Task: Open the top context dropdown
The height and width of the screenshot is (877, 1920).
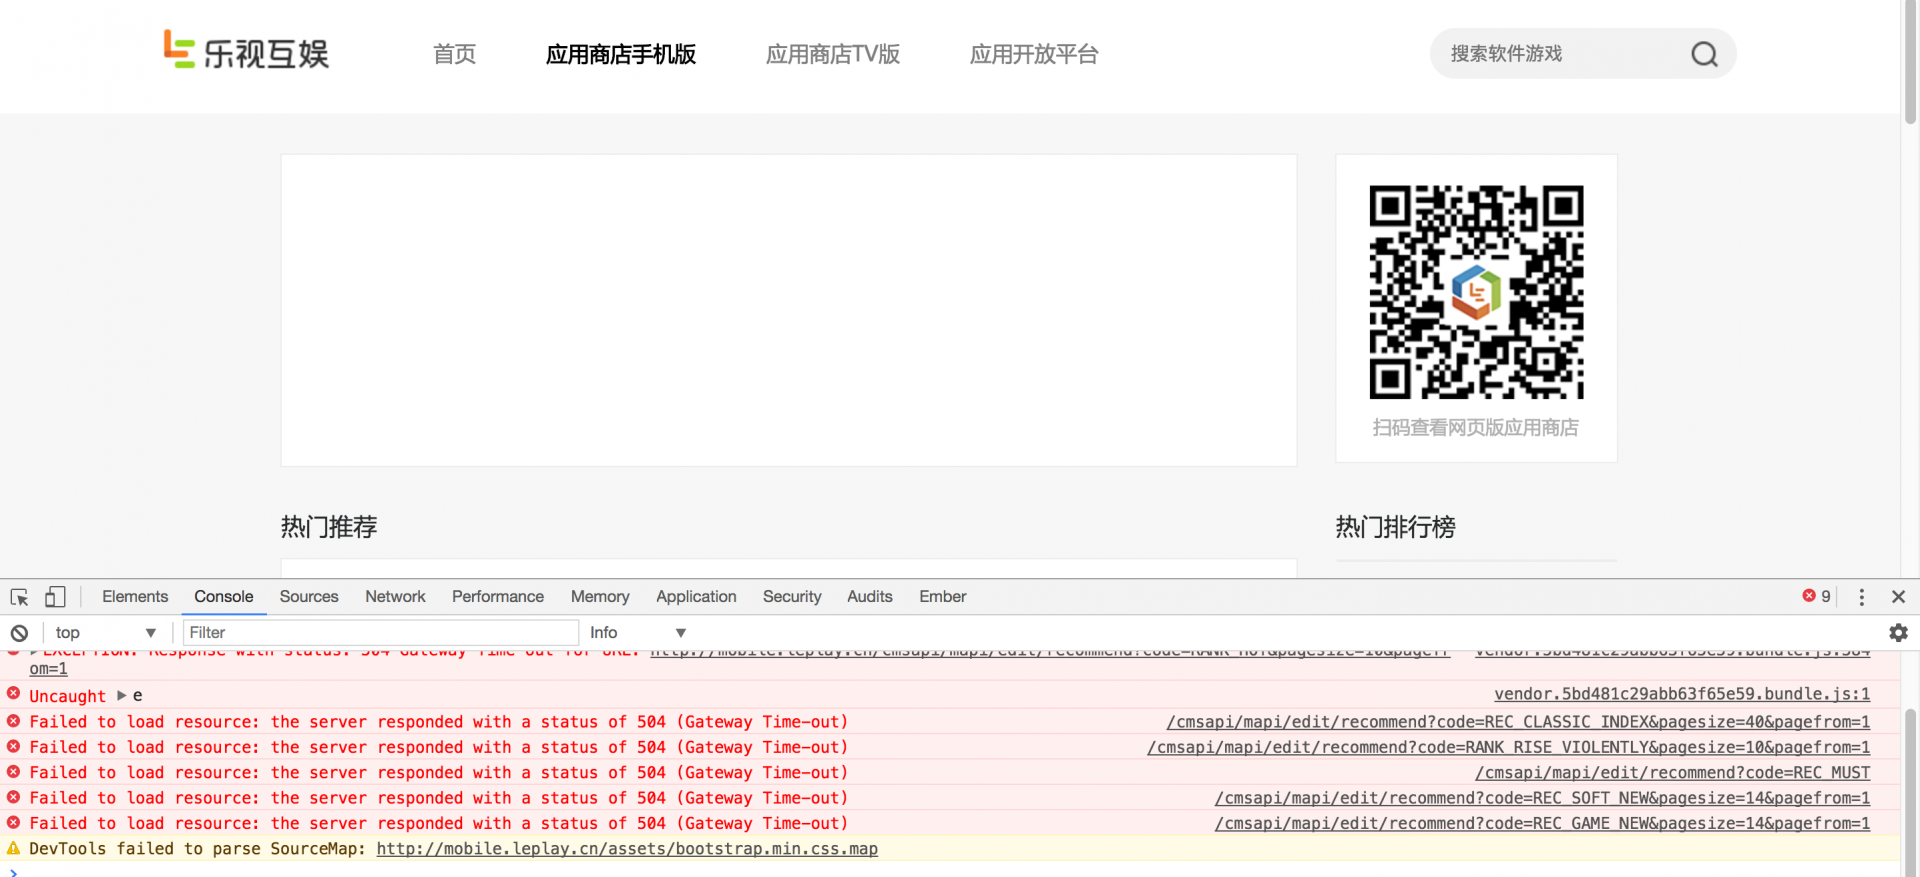Action: tap(105, 633)
